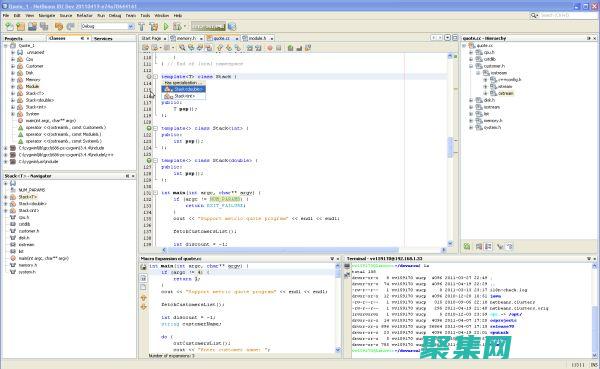Select Stack<double> in the specialization popup

(x=184, y=89)
